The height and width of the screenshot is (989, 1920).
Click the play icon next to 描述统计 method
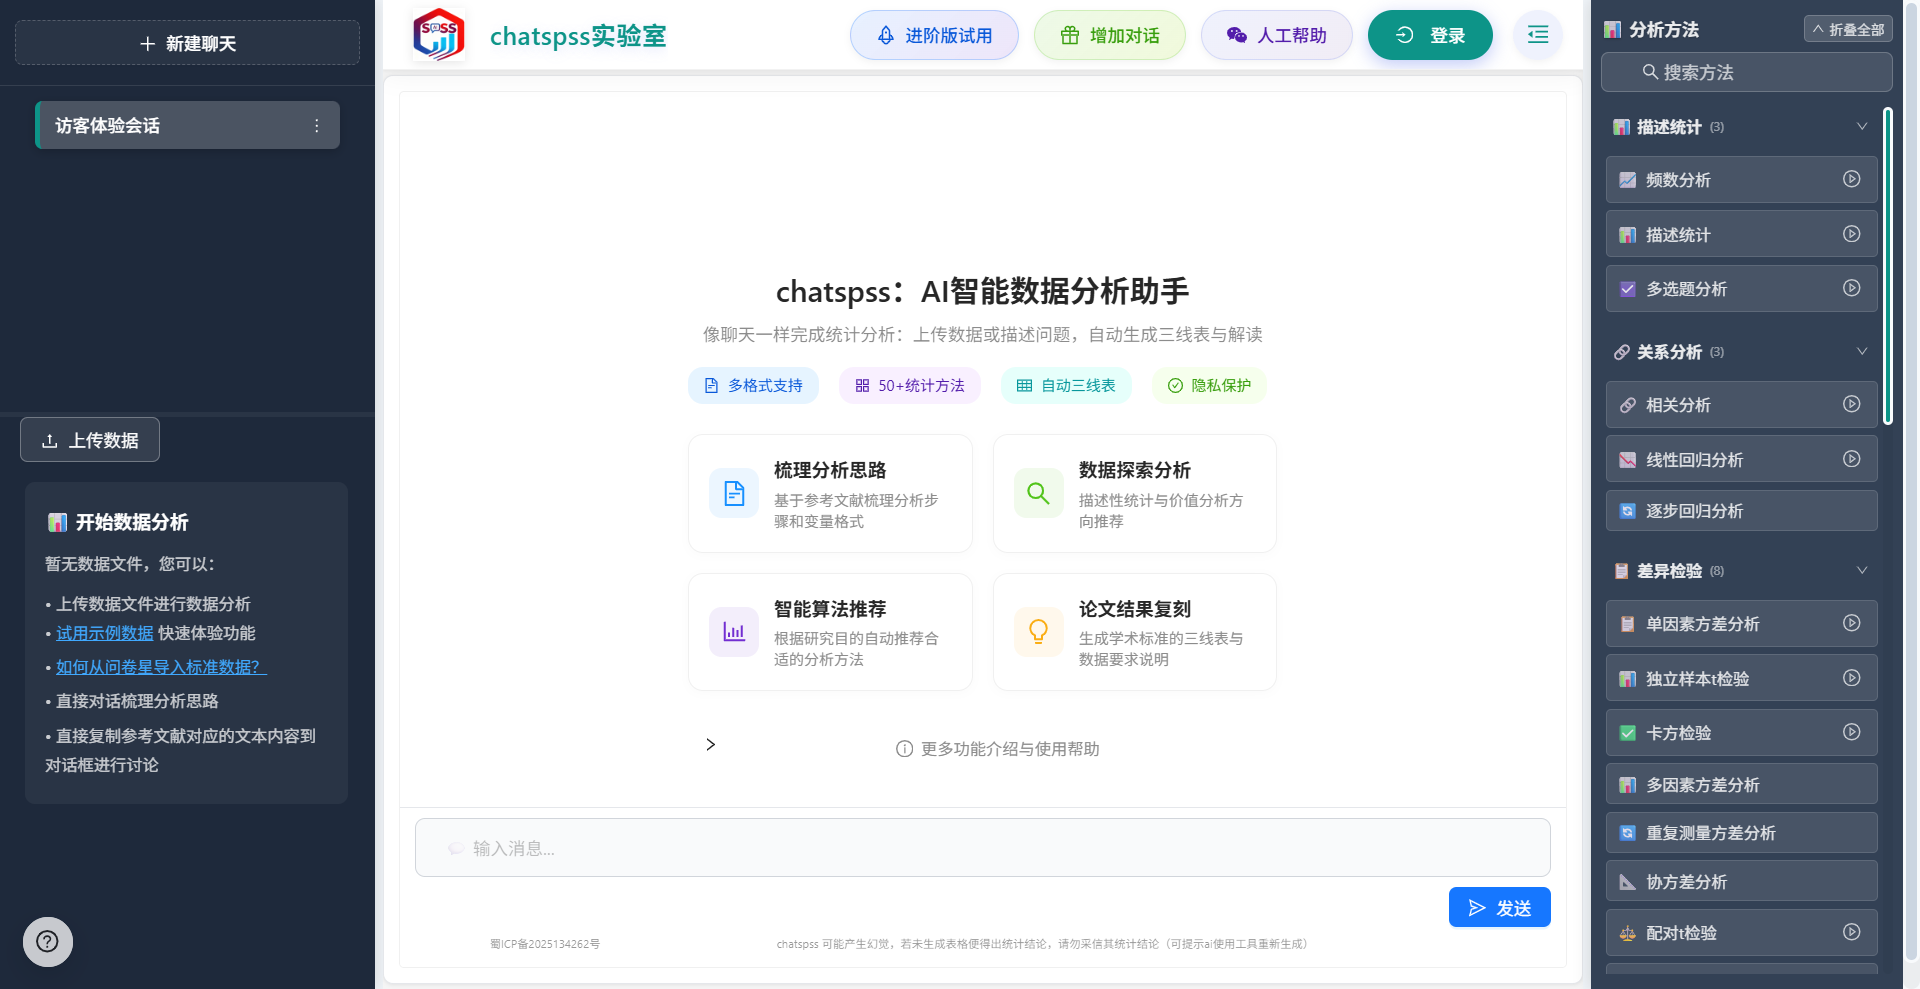(x=1852, y=234)
